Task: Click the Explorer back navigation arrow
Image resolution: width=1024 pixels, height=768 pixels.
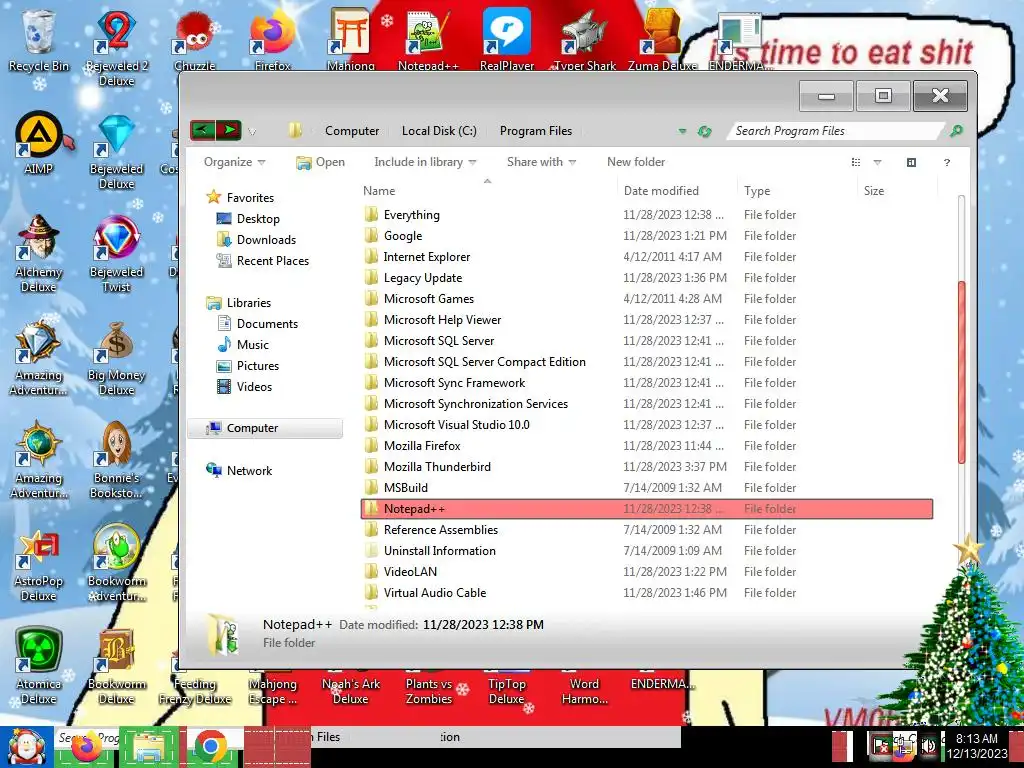Action: [202, 130]
